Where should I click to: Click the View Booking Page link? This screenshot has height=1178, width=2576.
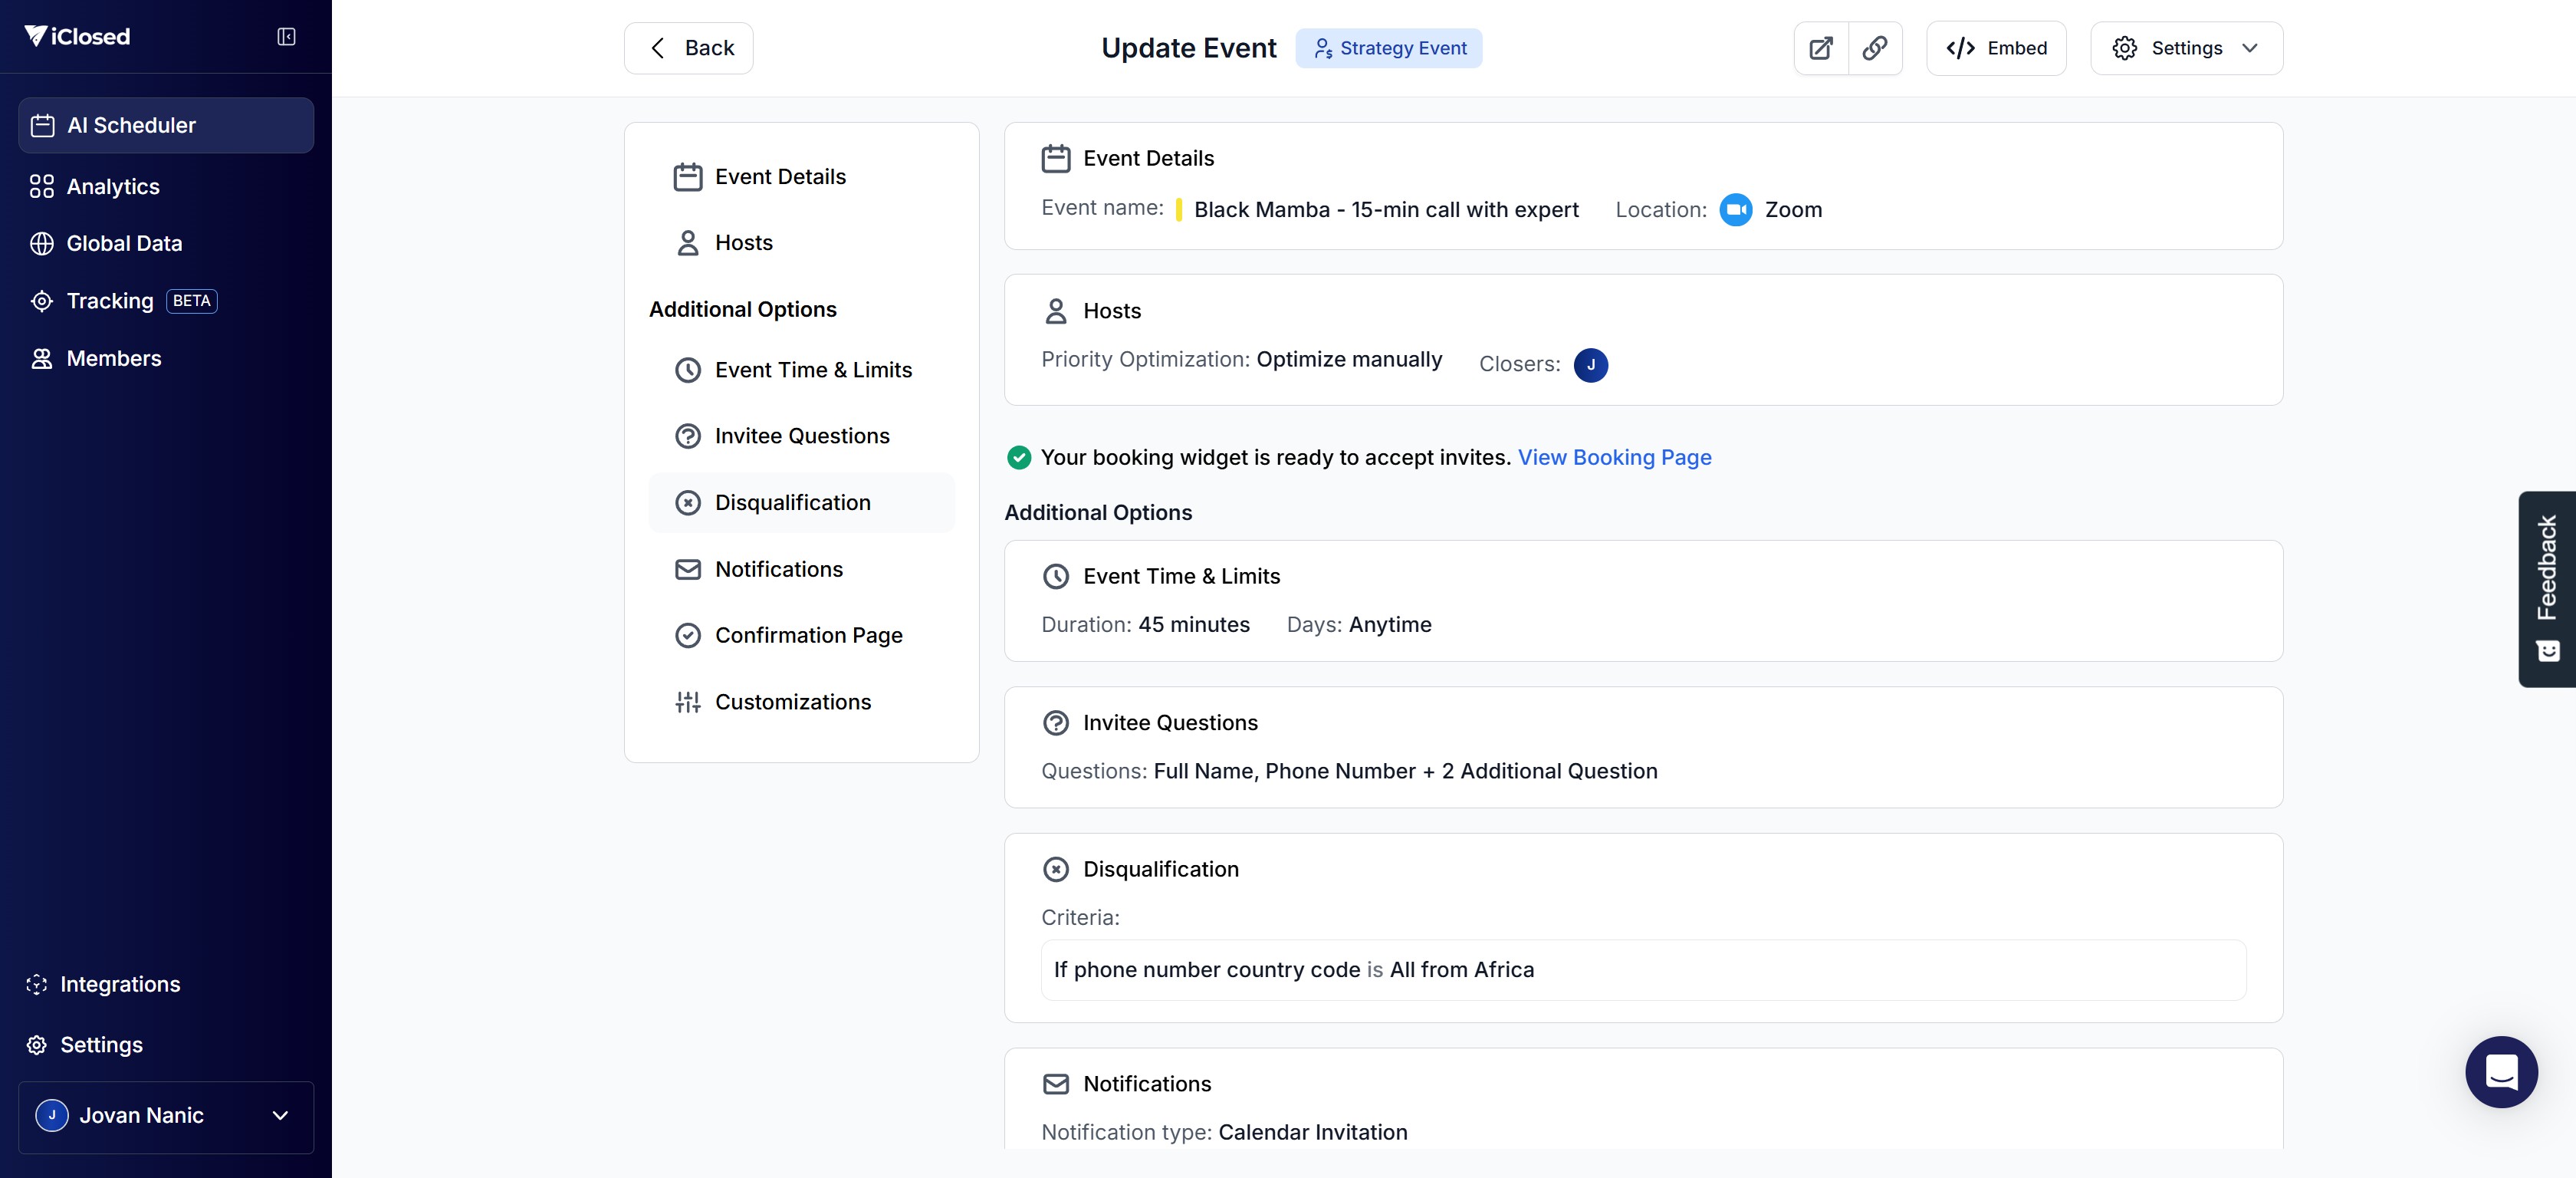point(1614,458)
